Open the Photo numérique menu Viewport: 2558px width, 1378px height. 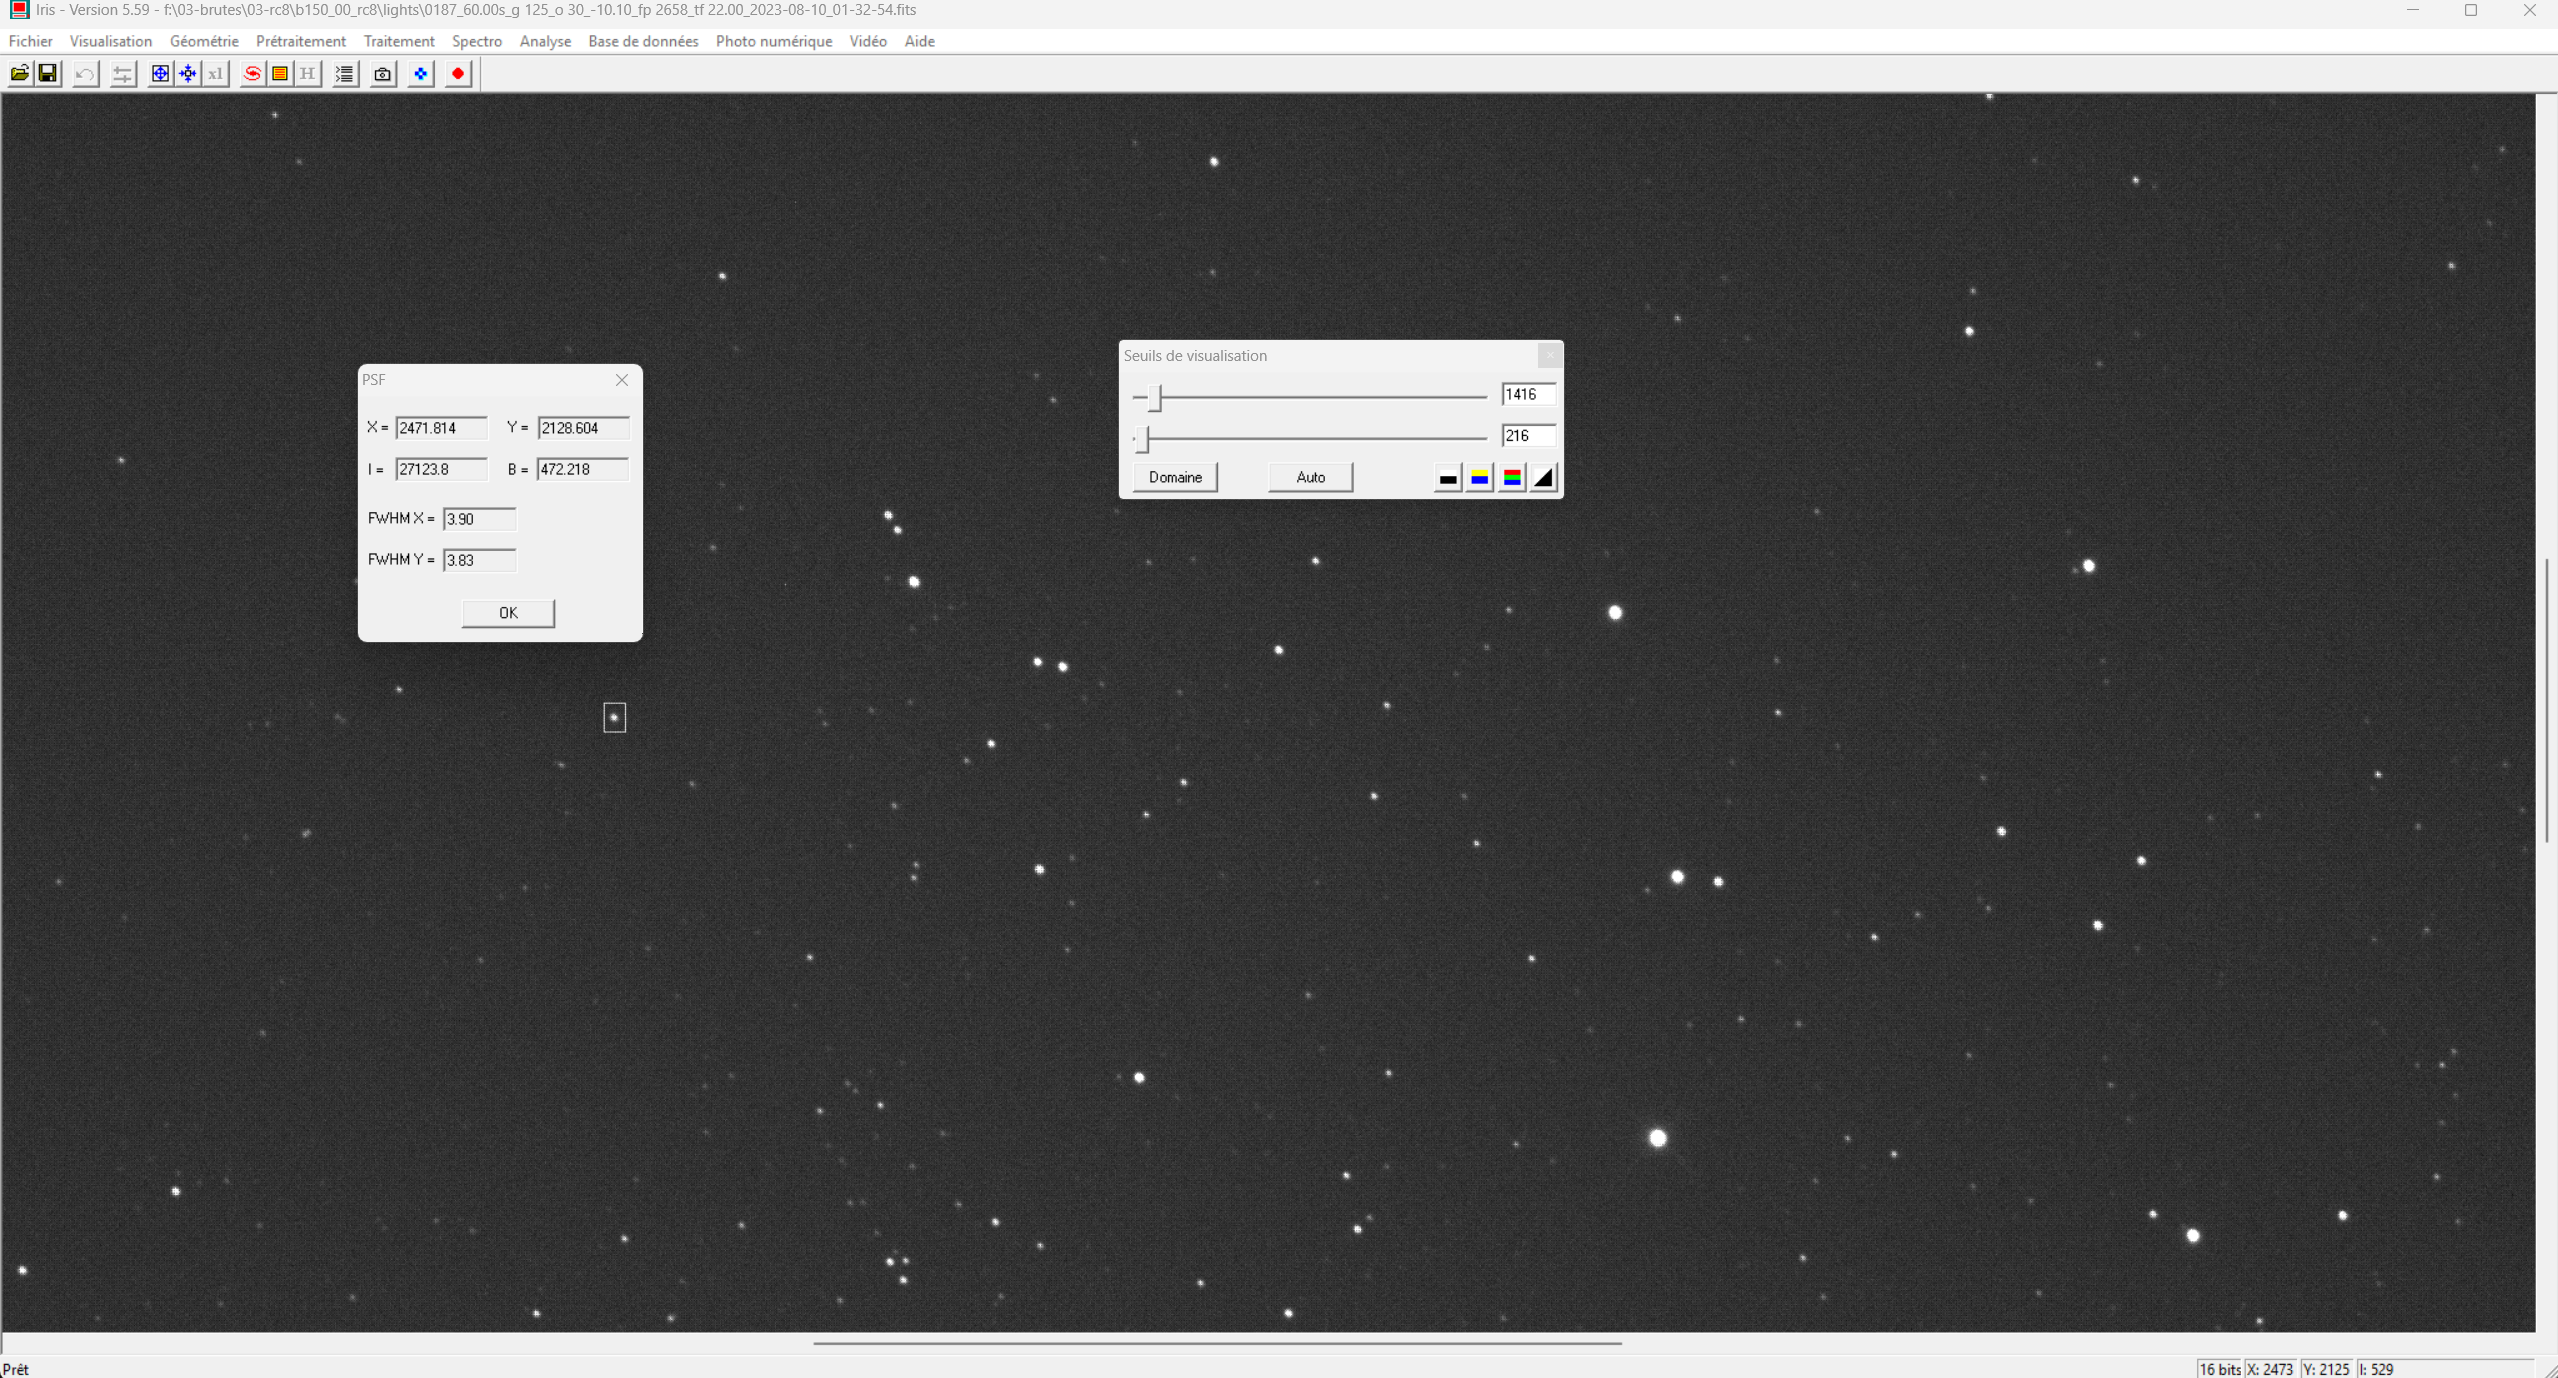coord(773,41)
